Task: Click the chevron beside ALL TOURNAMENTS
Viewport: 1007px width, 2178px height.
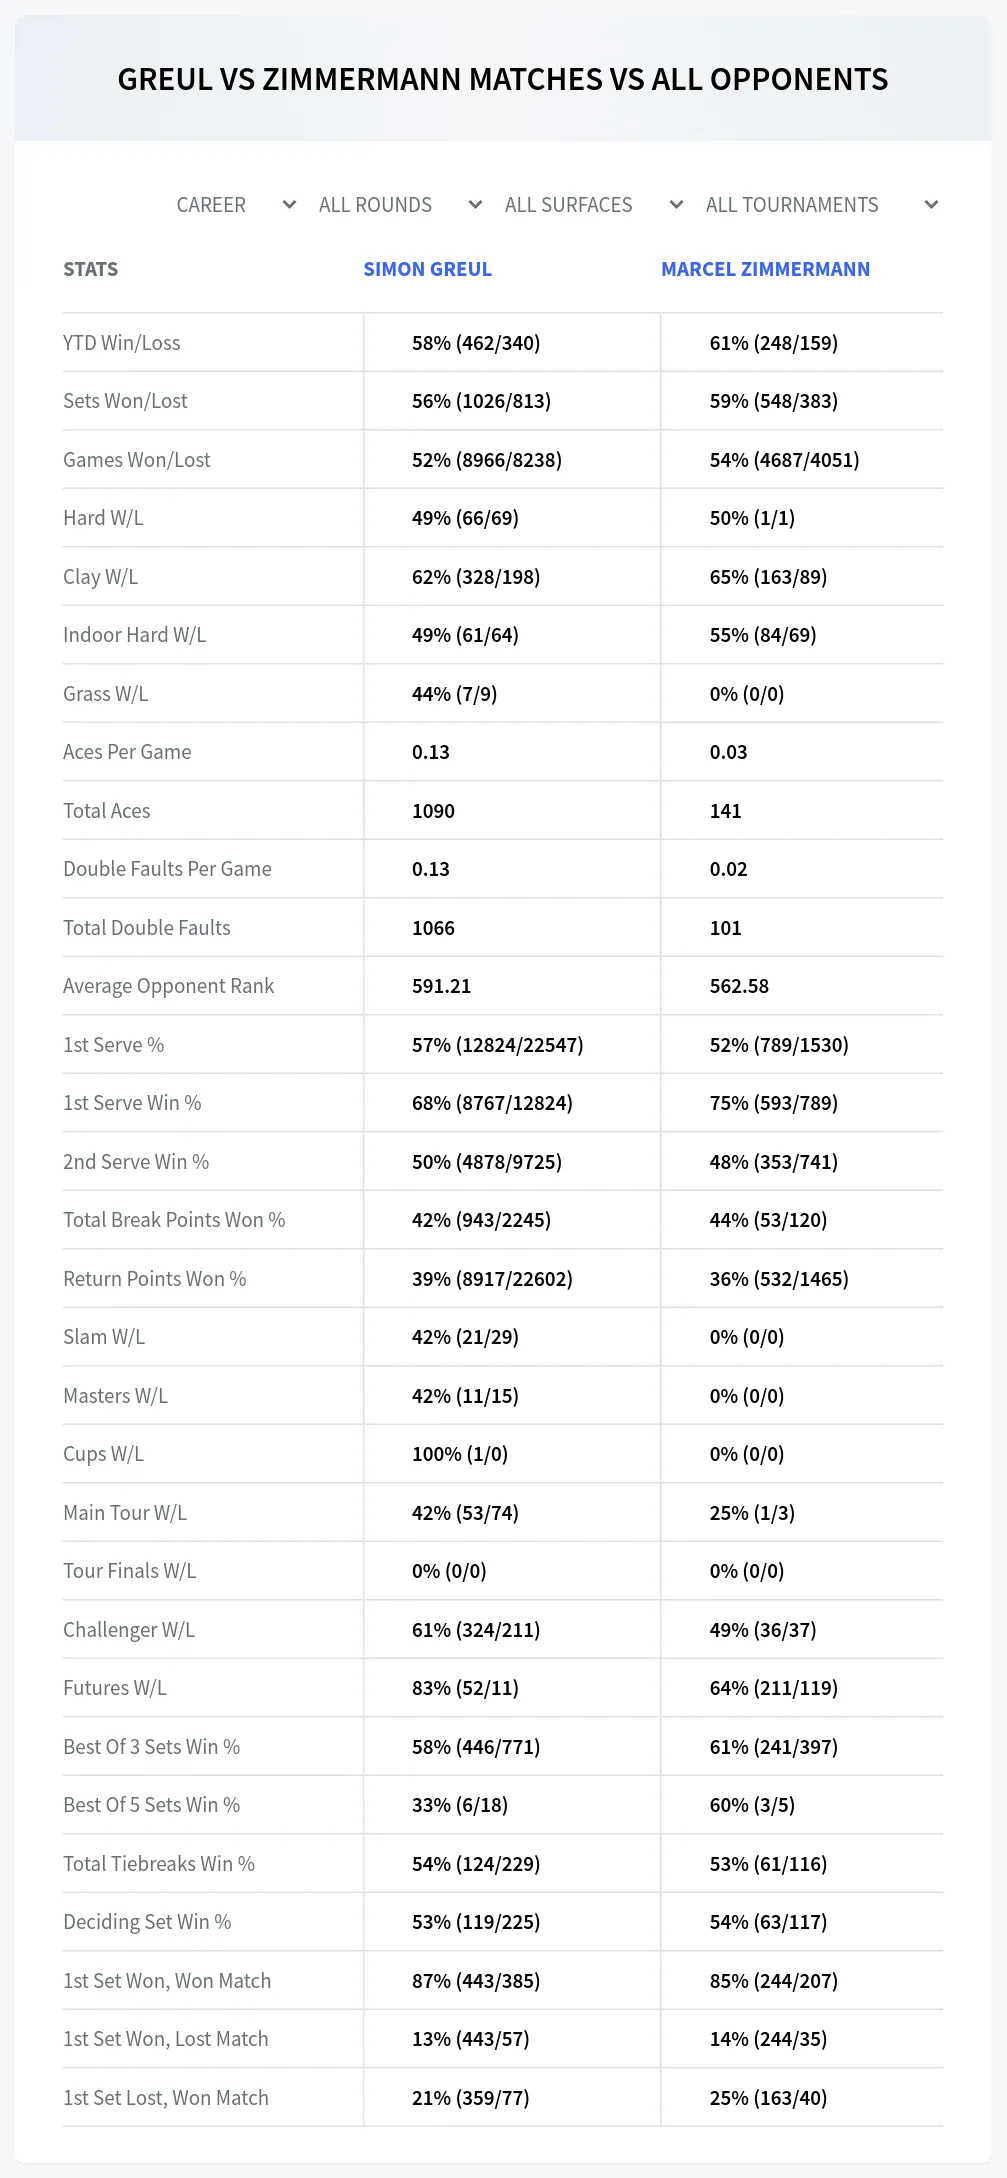Action: tap(931, 205)
